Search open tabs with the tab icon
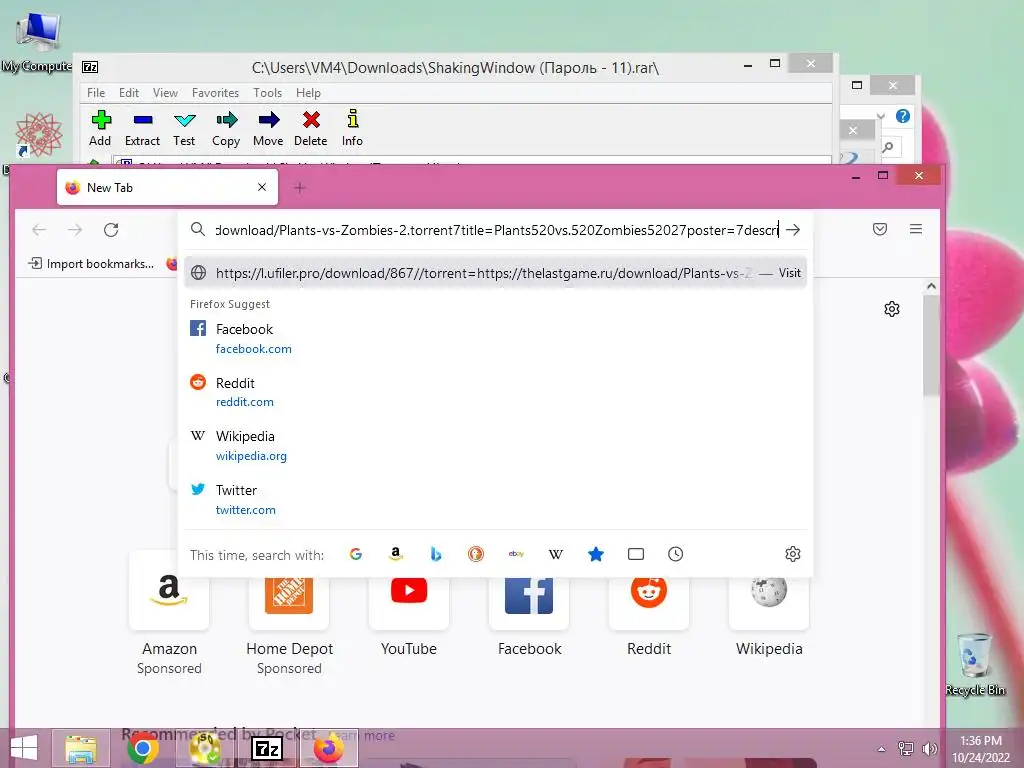 pos(635,554)
